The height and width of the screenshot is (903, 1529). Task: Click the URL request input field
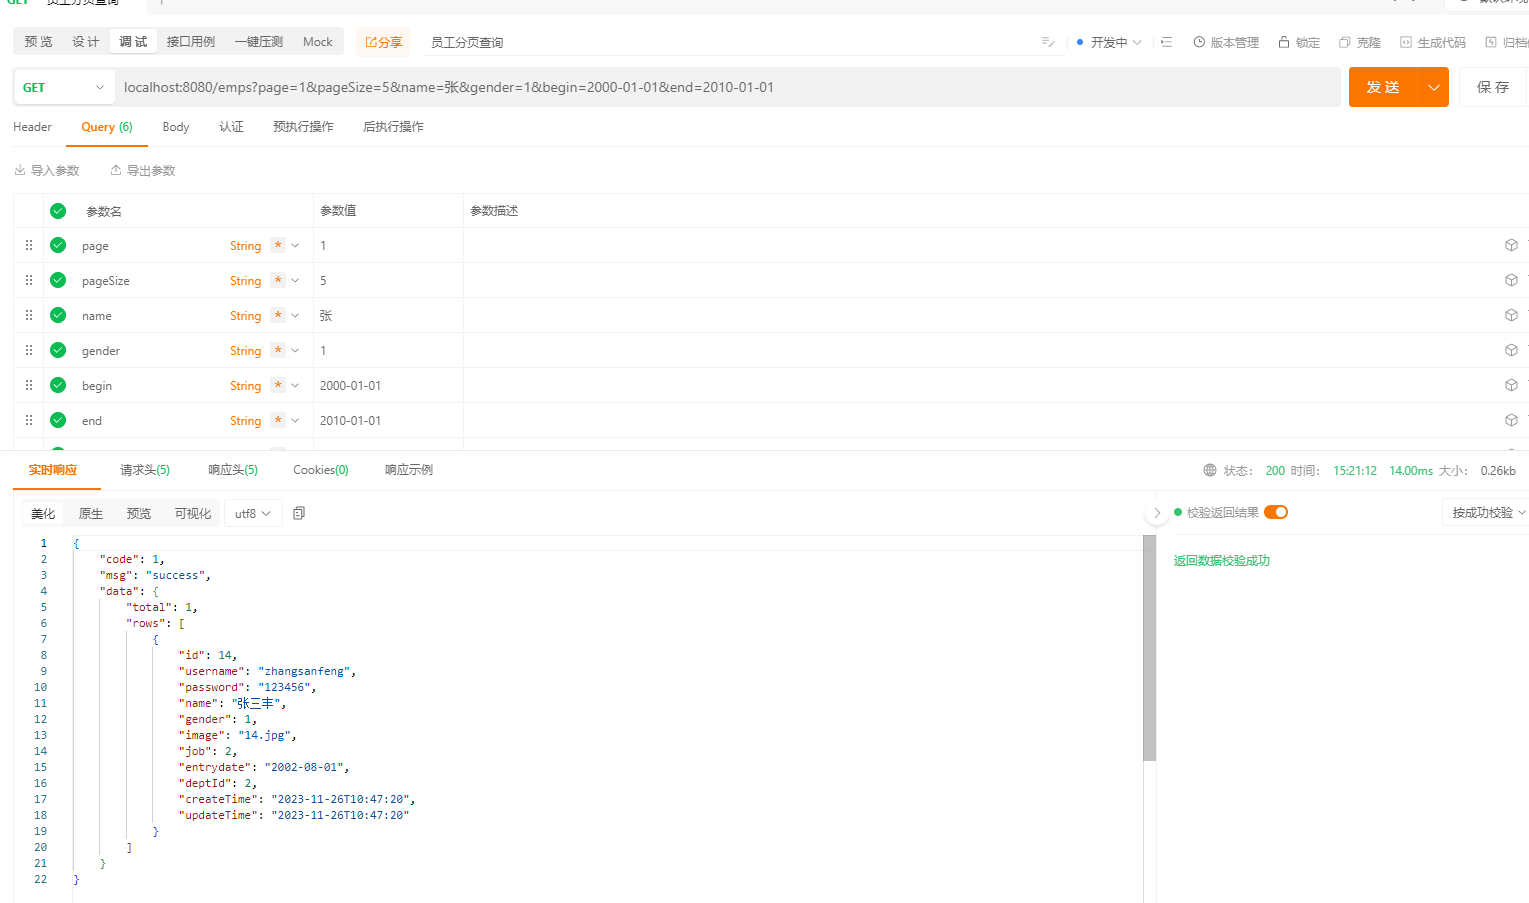click(x=700, y=87)
